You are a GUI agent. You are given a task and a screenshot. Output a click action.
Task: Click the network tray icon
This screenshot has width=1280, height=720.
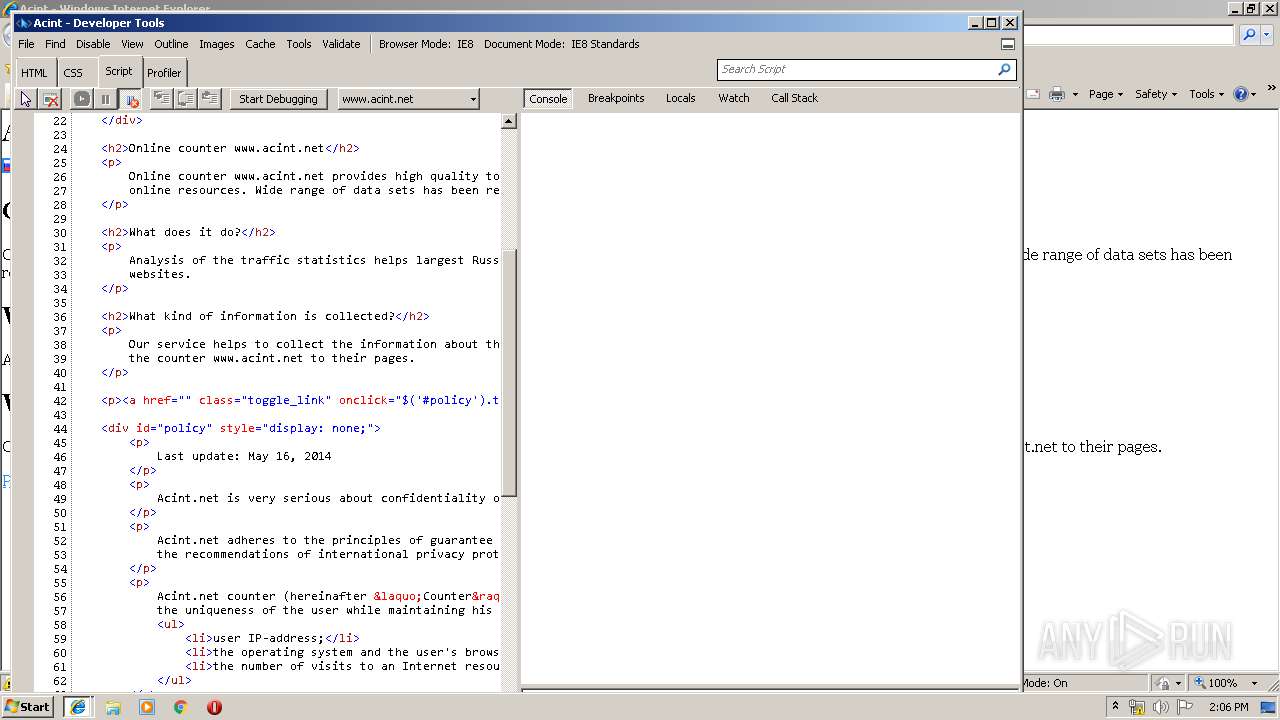click(x=1137, y=707)
